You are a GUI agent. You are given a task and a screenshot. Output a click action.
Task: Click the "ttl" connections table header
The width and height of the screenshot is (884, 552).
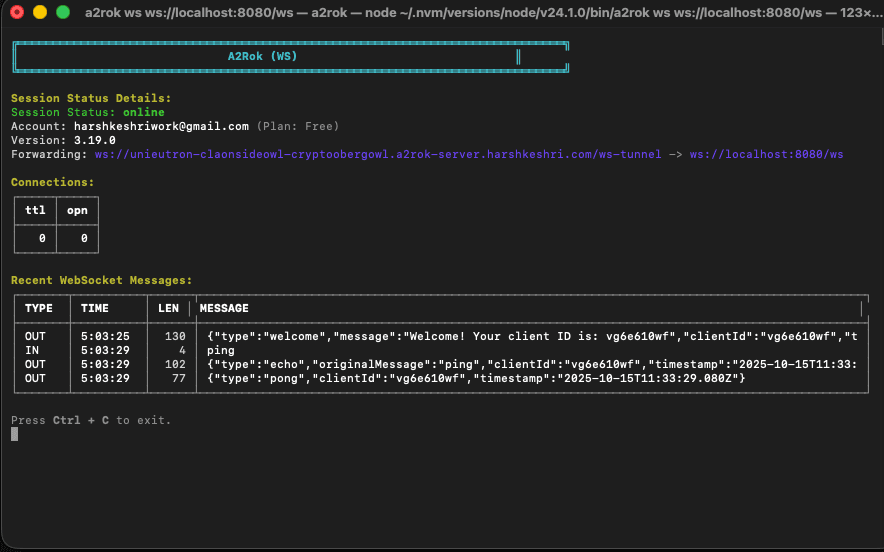pyautogui.click(x=35, y=211)
